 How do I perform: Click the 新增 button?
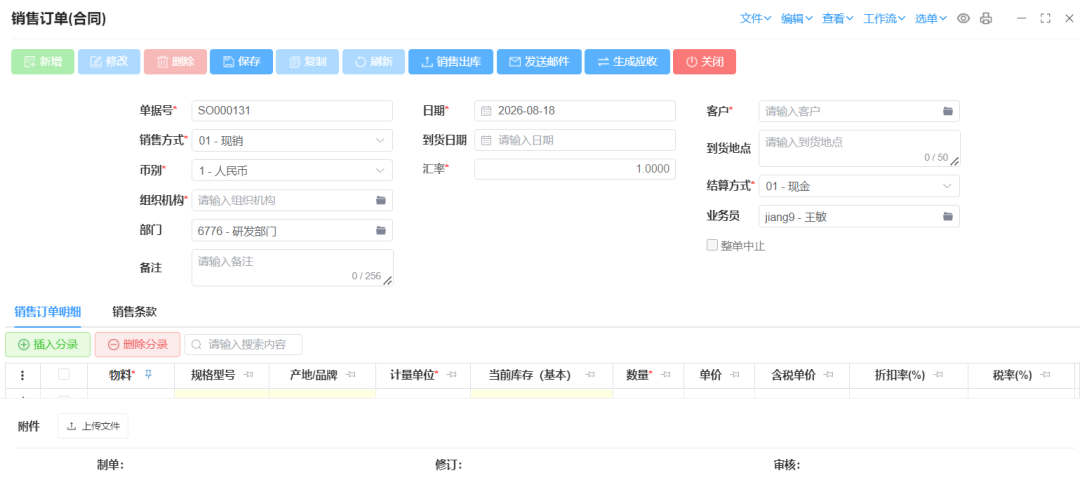click(x=43, y=61)
